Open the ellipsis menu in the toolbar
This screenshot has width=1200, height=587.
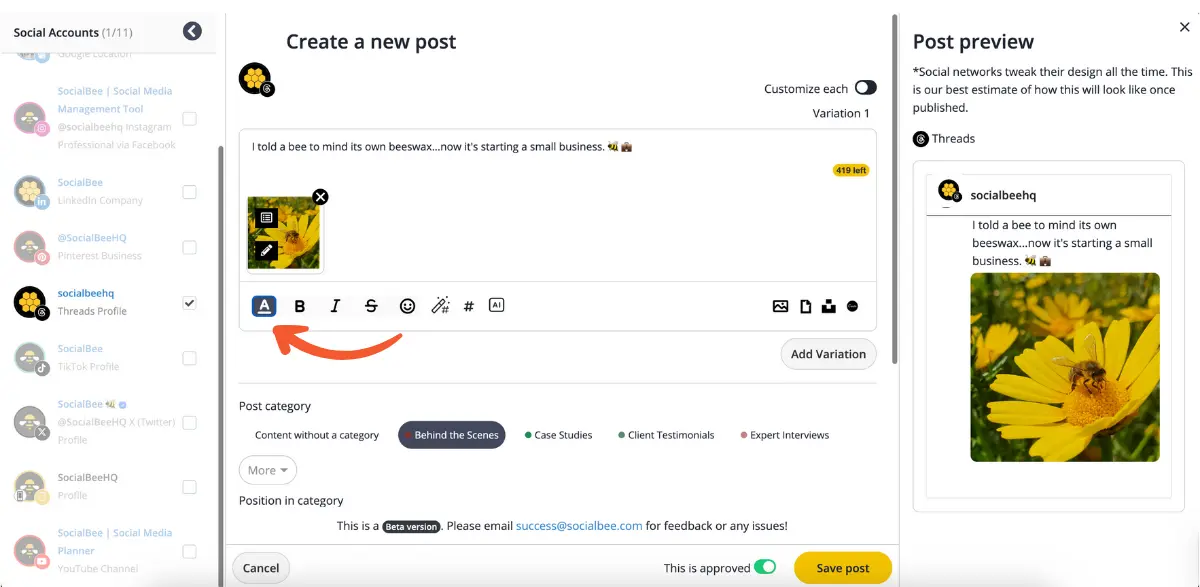coord(853,306)
